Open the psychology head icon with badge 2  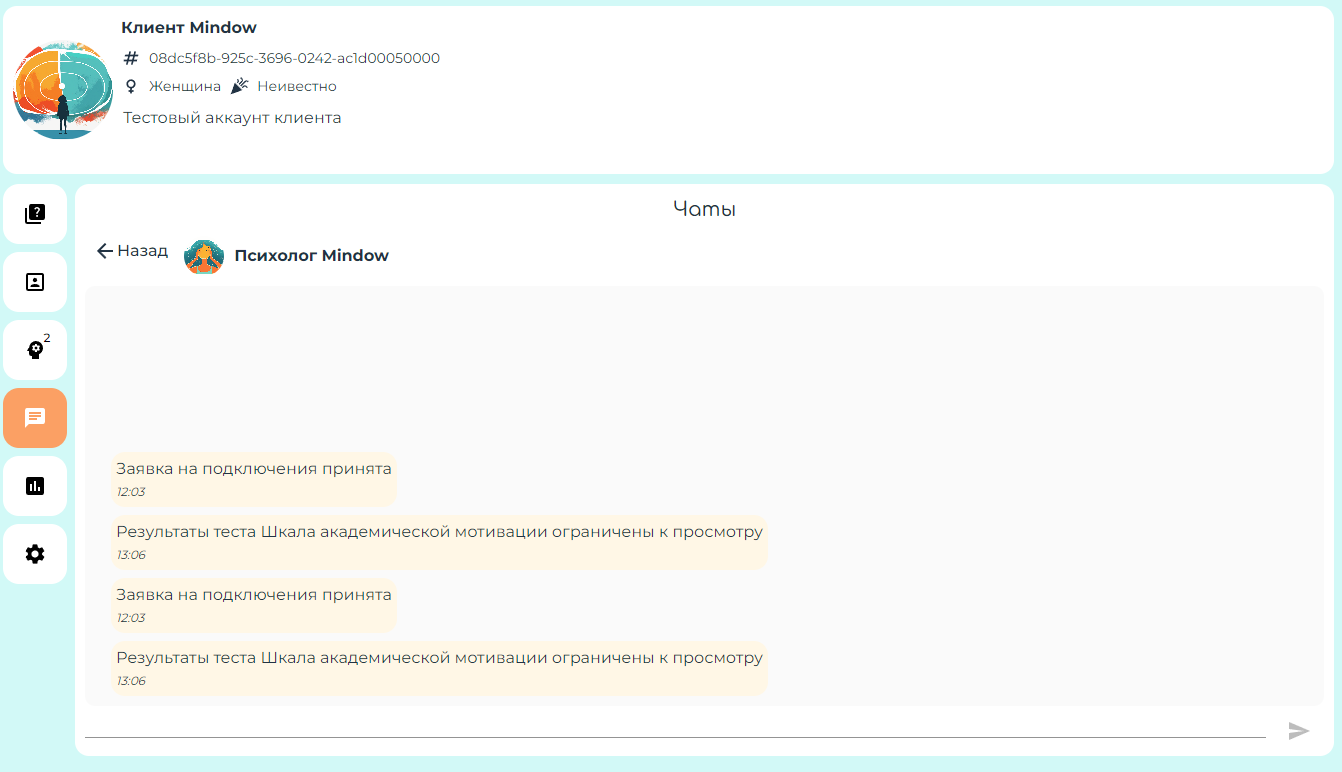[35, 350]
